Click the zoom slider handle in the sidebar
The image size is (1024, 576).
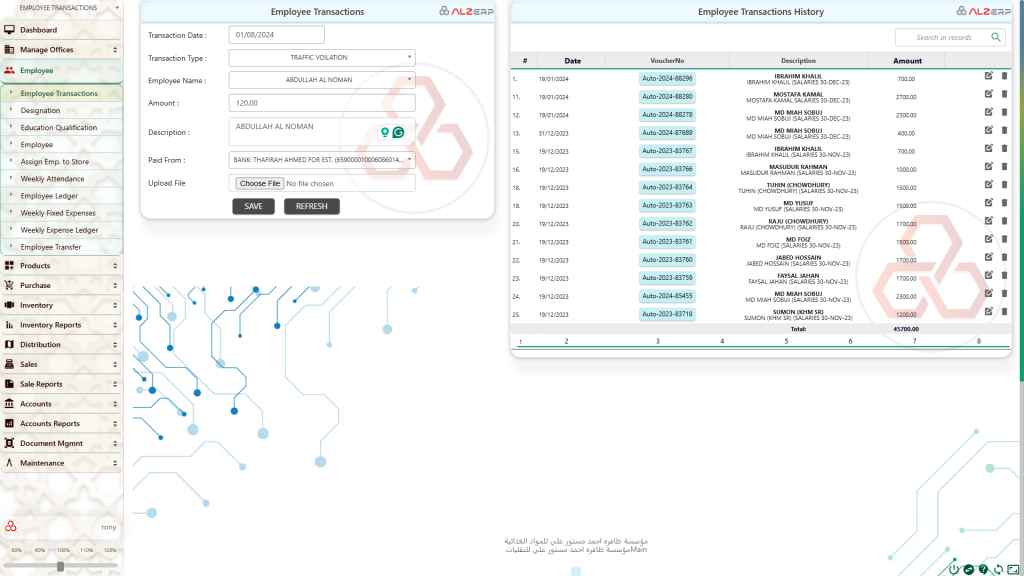[x=60, y=567]
